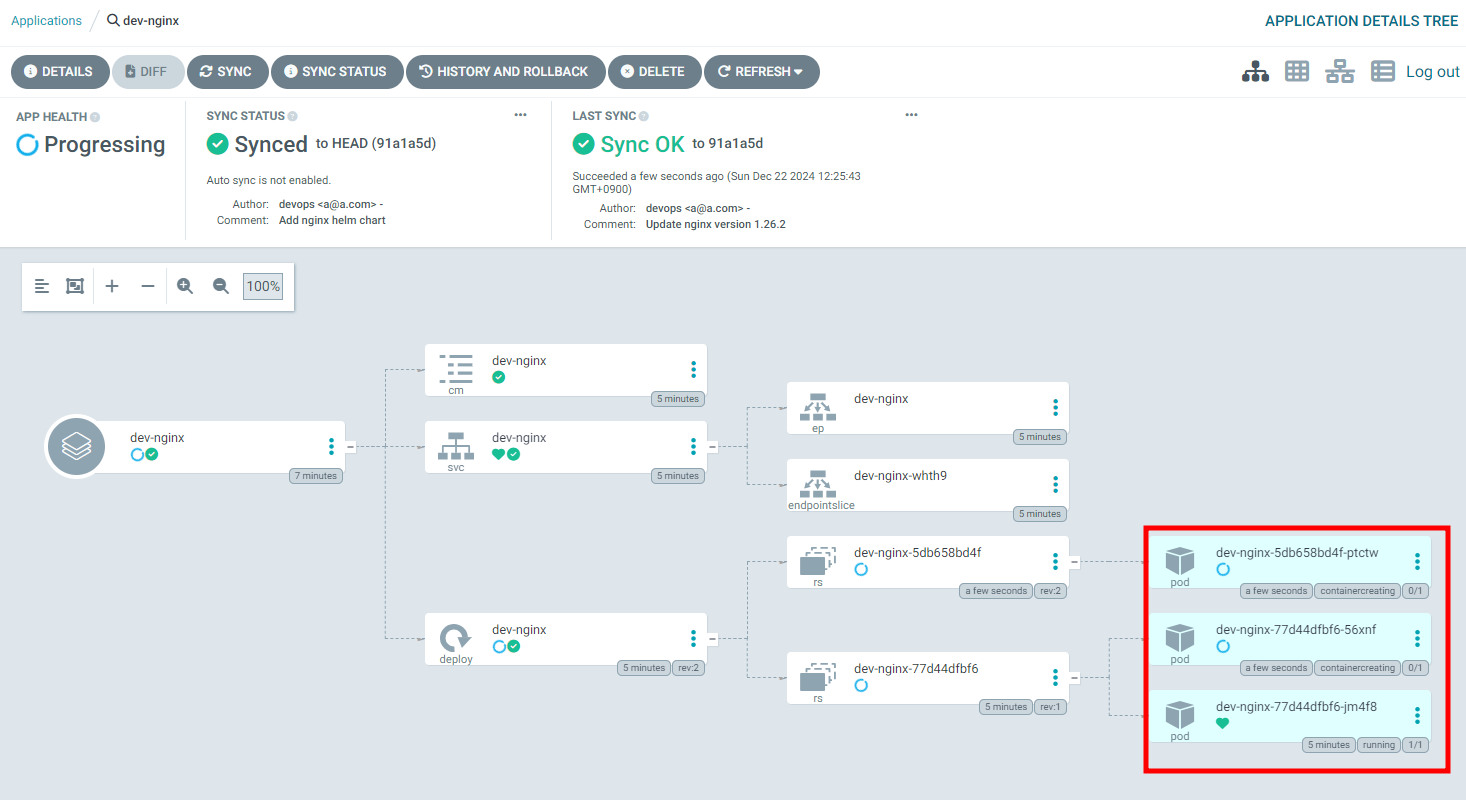Image resolution: width=1466 pixels, height=800 pixels.
Task: Open the kebab menu of the ep dev-nginx node
Action: click(1055, 407)
